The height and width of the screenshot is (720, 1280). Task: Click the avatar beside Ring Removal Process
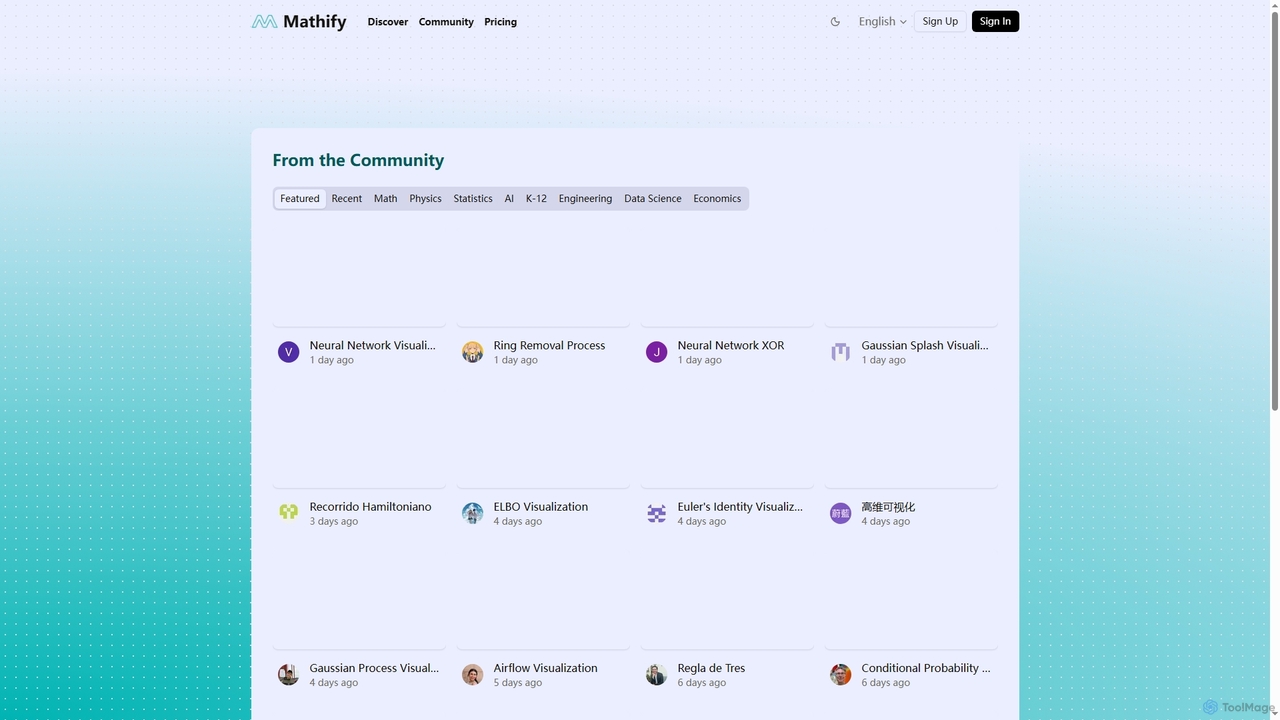point(472,352)
